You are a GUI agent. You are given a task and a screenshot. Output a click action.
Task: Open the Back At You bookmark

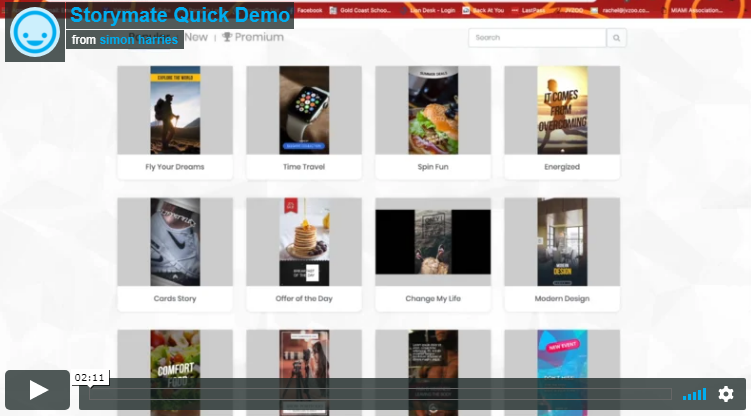pyautogui.click(x=483, y=10)
